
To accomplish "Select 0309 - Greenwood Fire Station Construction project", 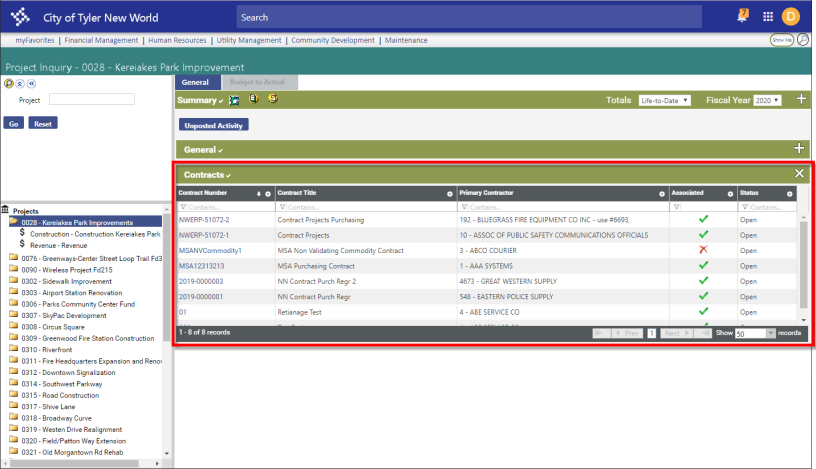I will [x=87, y=338].
